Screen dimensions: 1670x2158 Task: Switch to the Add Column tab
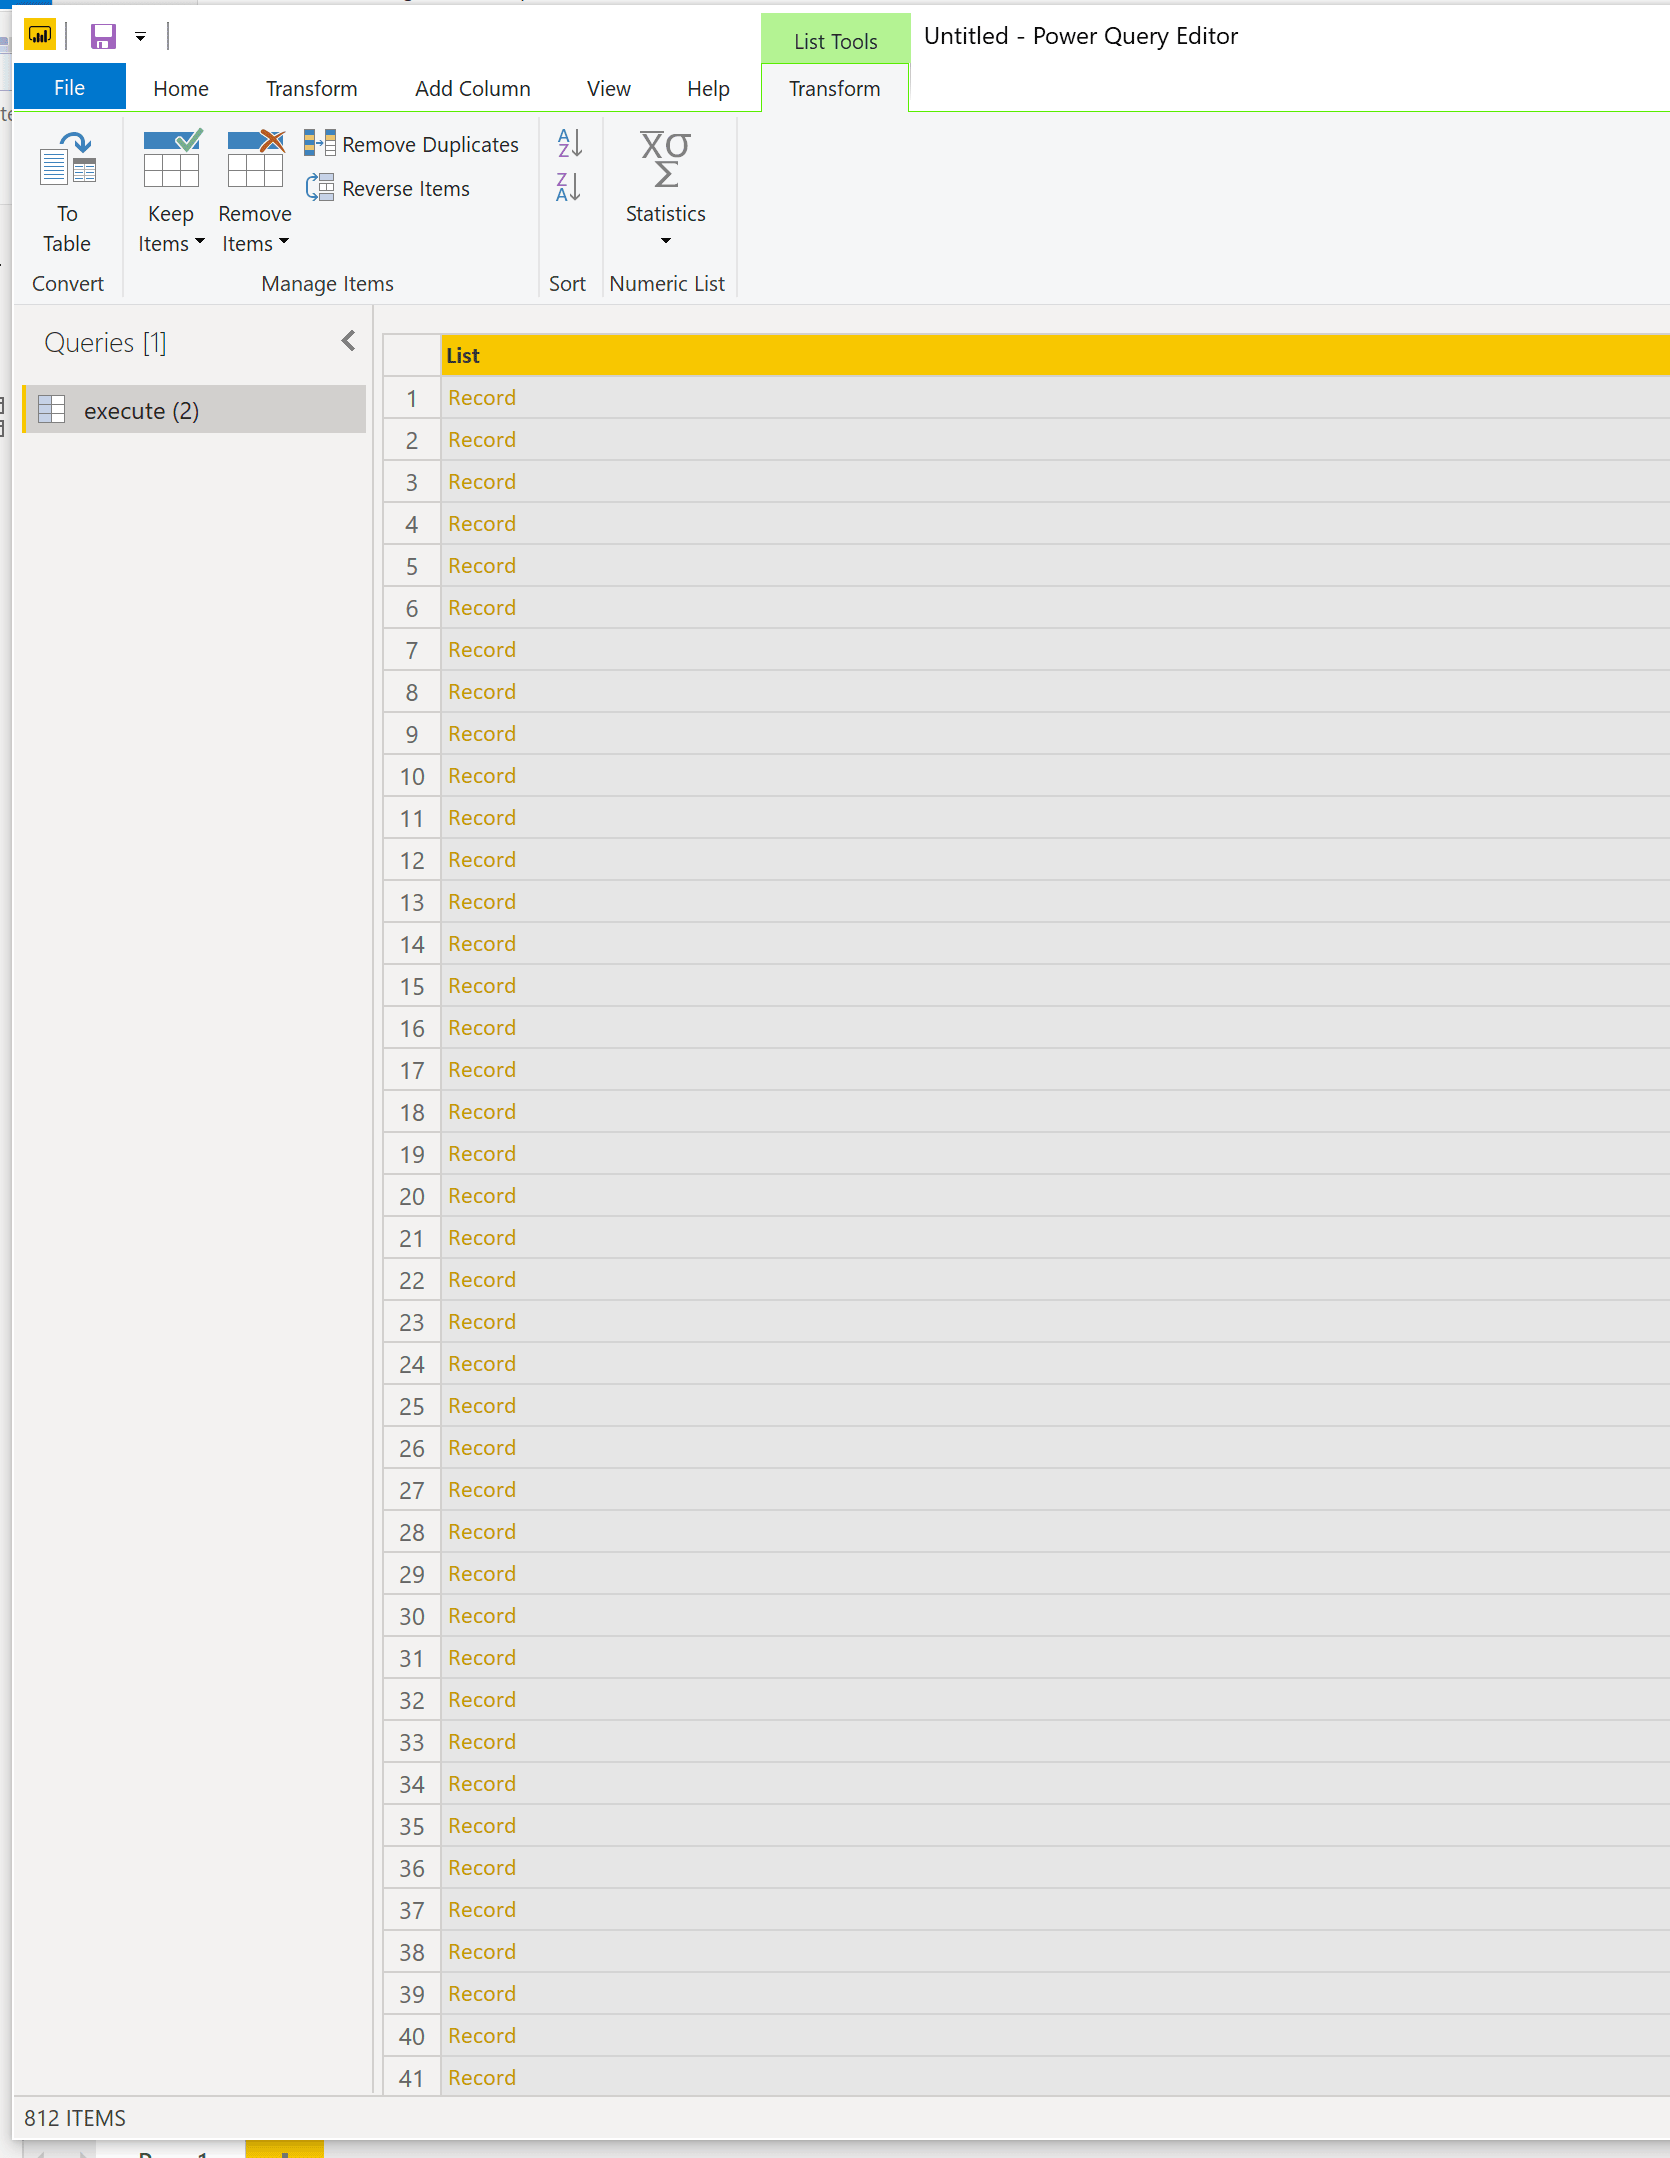tap(472, 89)
